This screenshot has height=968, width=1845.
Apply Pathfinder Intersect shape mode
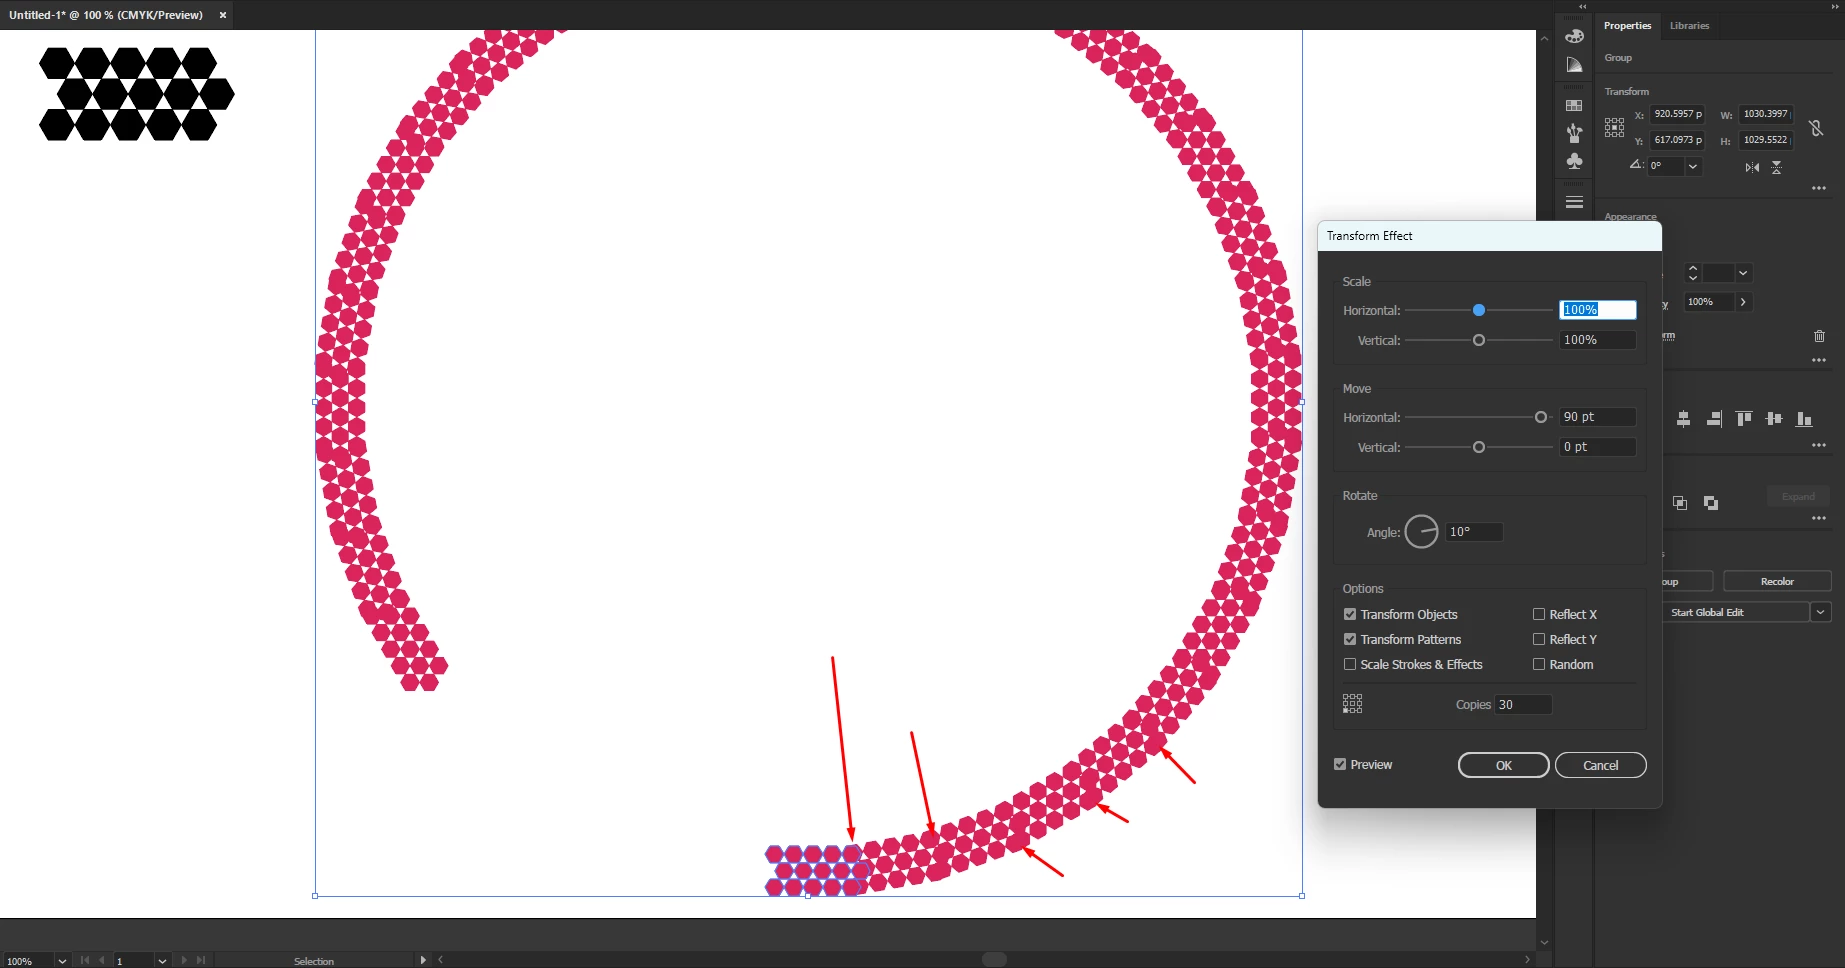point(1680,503)
